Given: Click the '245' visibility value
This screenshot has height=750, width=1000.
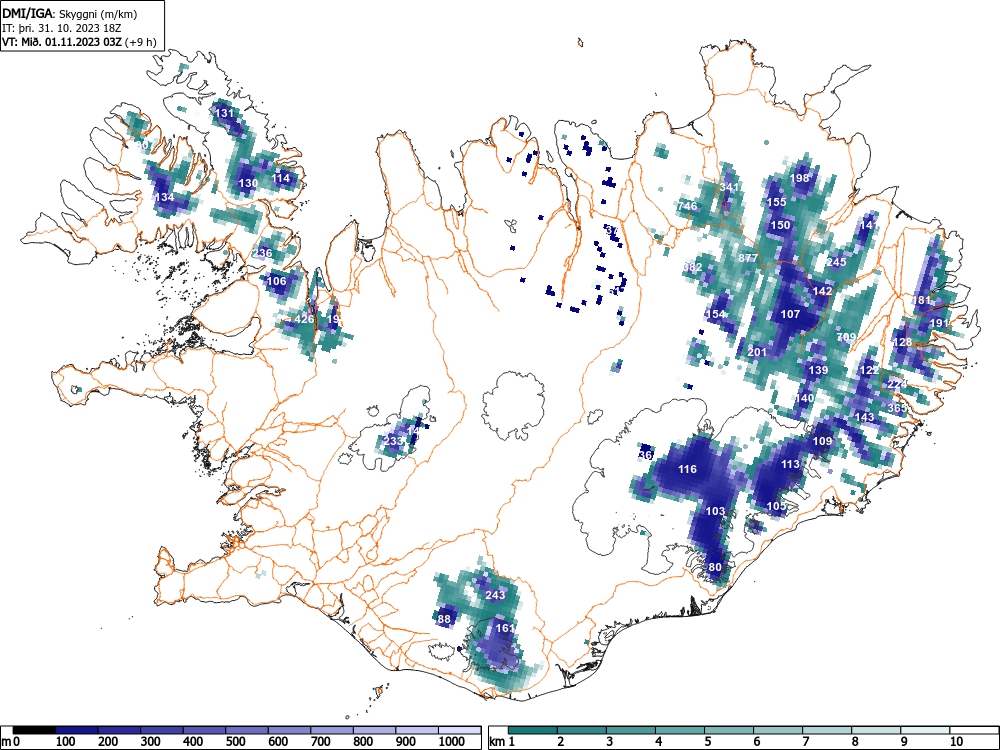Looking at the screenshot, I should tap(837, 262).
